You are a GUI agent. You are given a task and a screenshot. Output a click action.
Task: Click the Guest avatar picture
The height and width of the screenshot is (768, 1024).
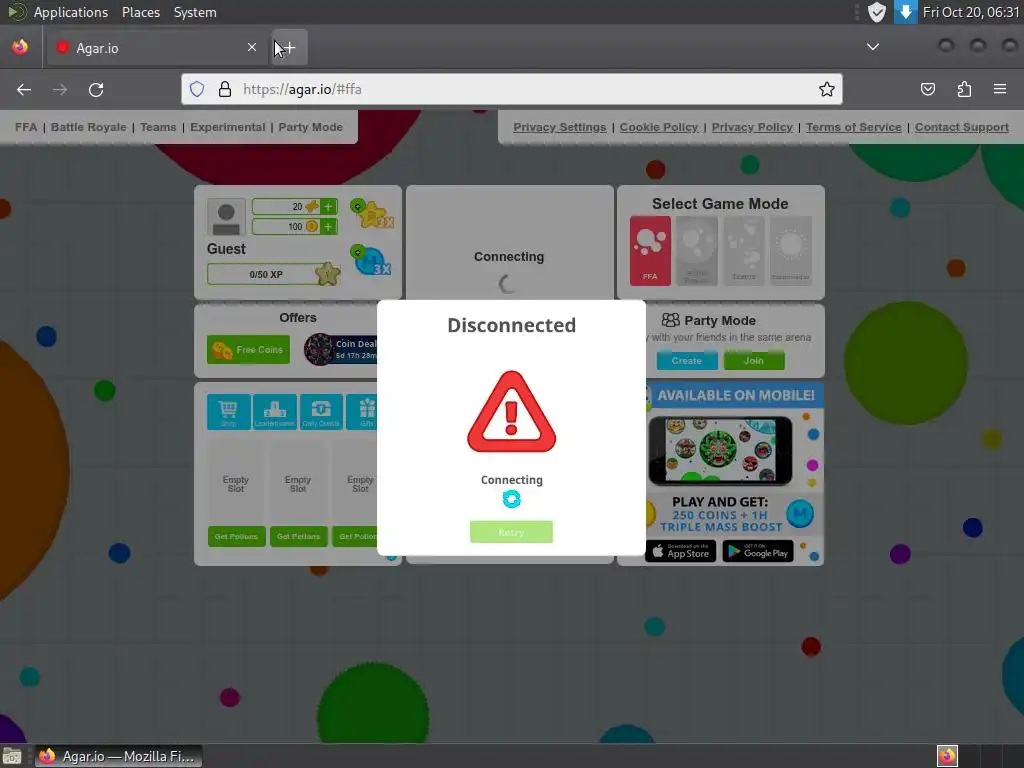point(226,217)
